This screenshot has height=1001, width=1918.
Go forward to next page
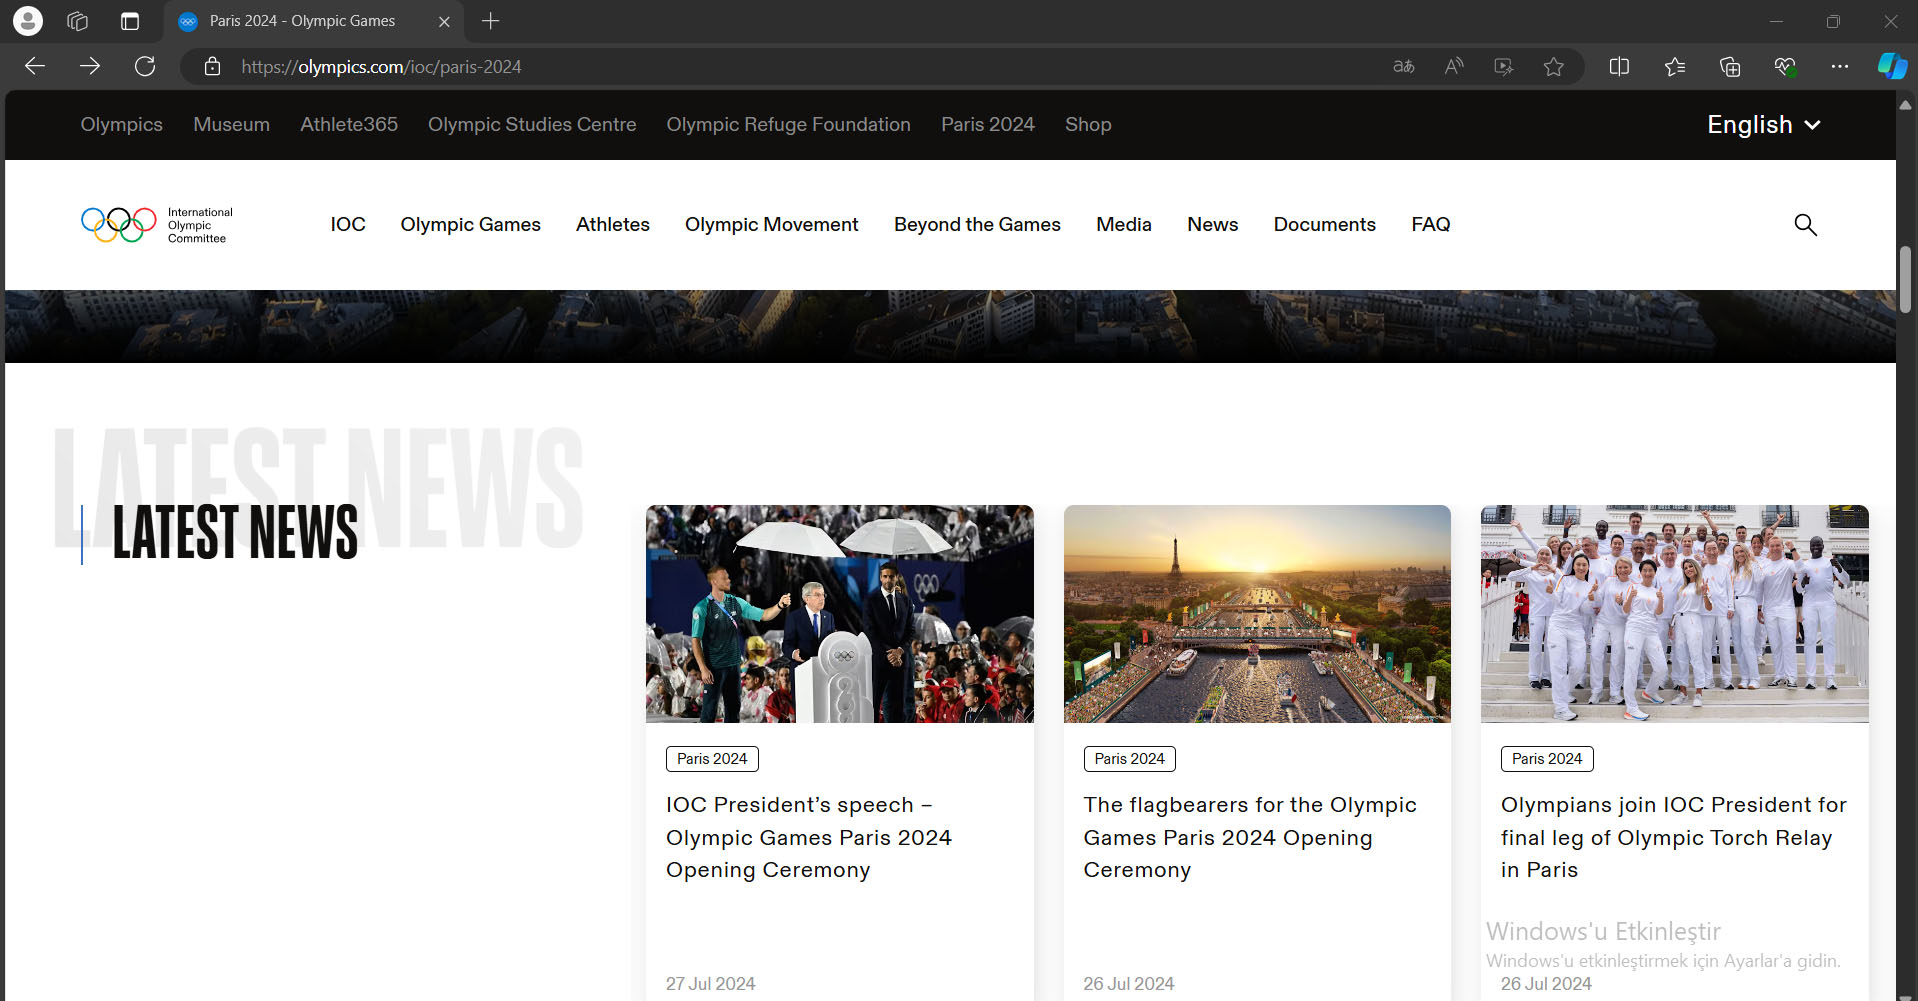pyautogui.click(x=90, y=66)
